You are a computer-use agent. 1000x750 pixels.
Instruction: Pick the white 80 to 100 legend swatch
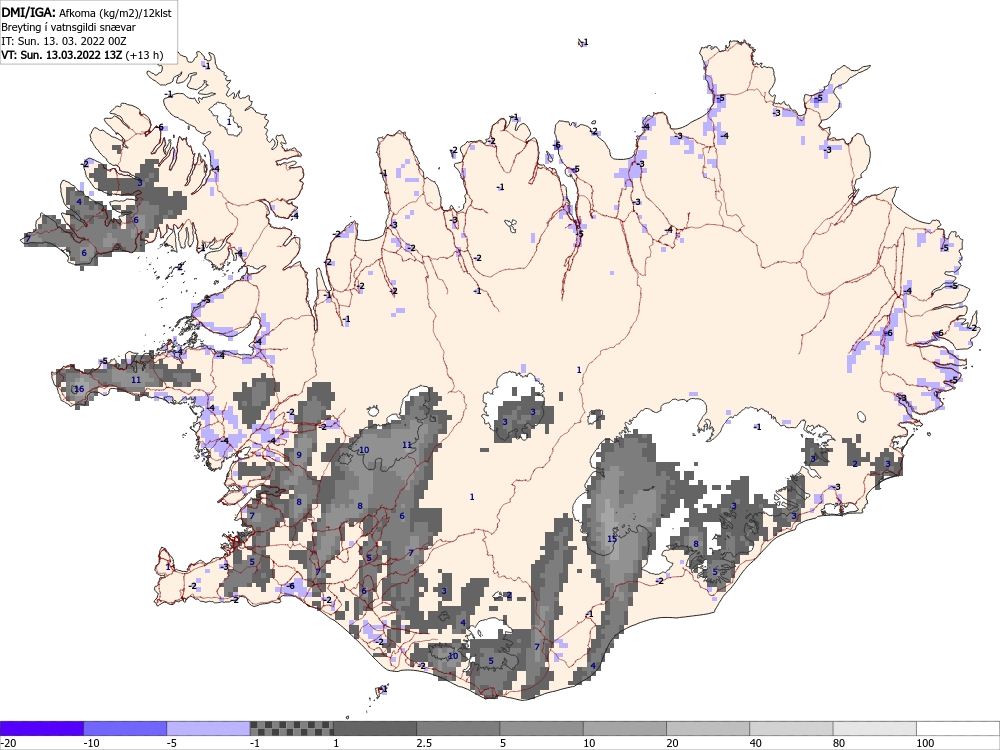(x=875, y=728)
